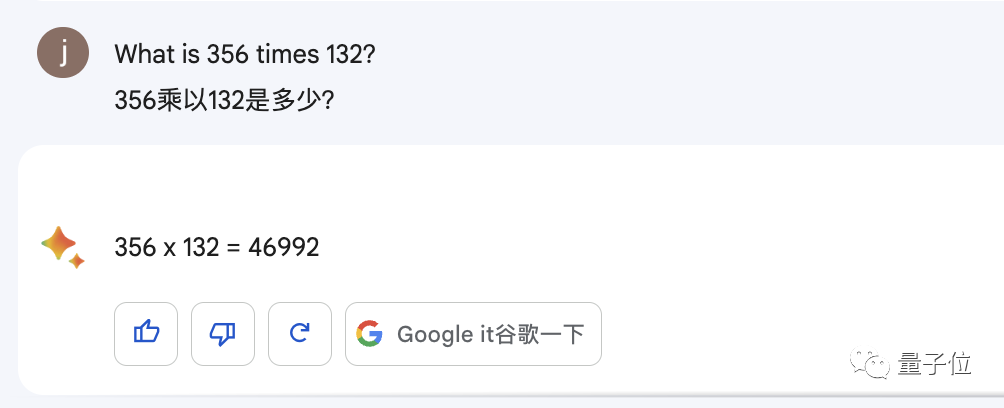This screenshot has width=1004, height=408.
Task: Click the thumbs up good response icon
Action: click(146, 334)
